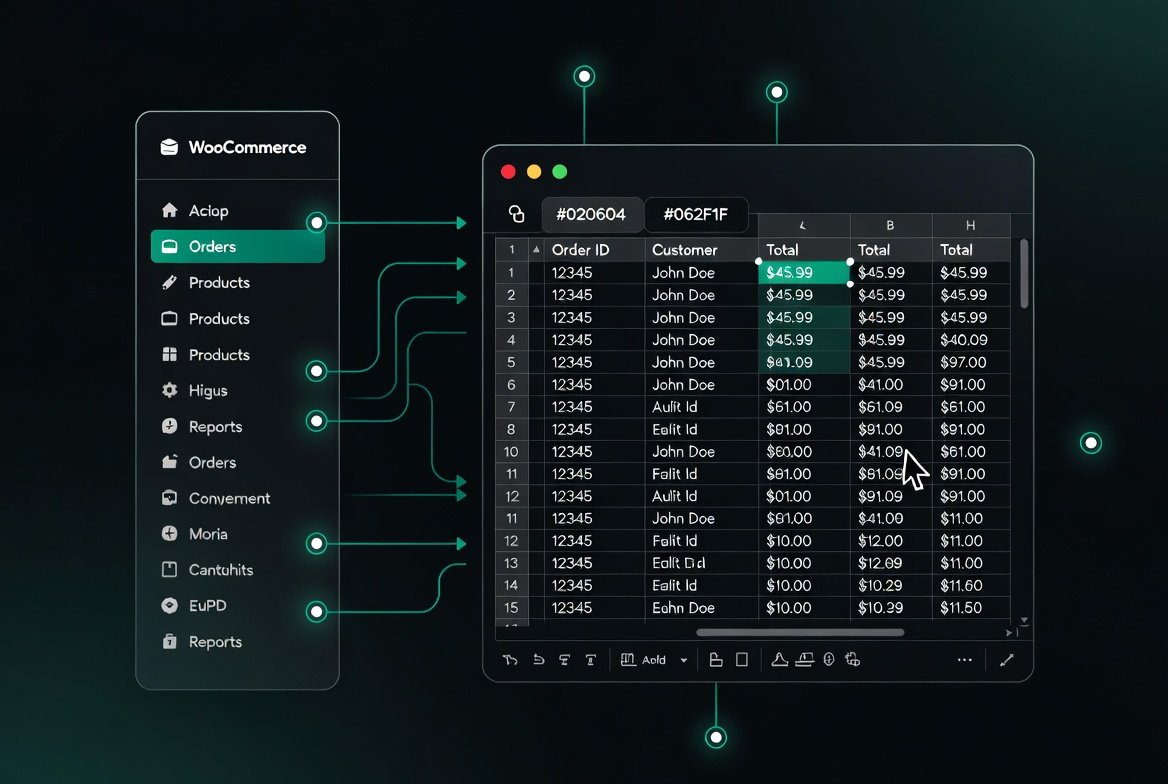Click the empty square toolbar icon
The height and width of the screenshot is (784, 1168).
[x=742, y=660]
